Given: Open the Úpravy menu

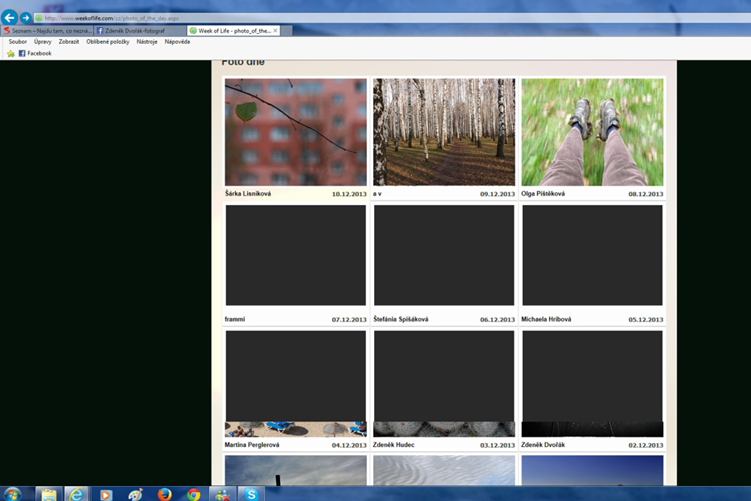Looking at the screenshot, I should (43, 42).
